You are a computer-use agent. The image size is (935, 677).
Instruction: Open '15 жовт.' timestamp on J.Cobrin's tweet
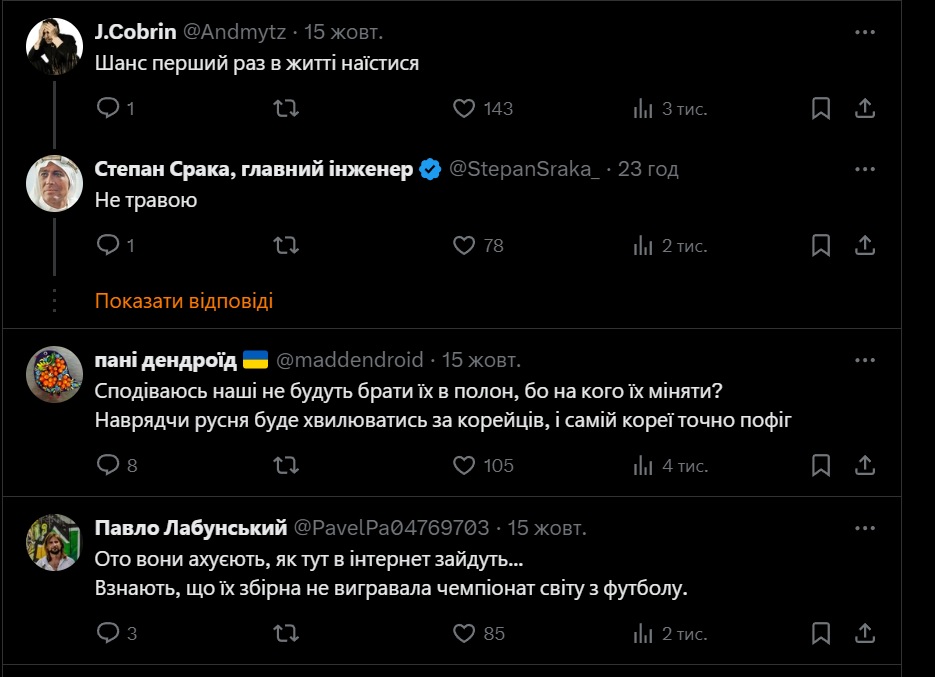(343, 32)
